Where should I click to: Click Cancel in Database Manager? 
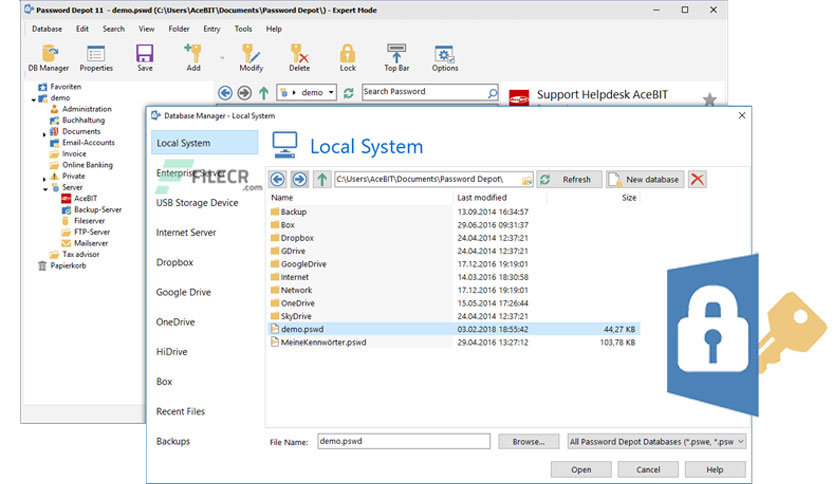click(648, 470)
